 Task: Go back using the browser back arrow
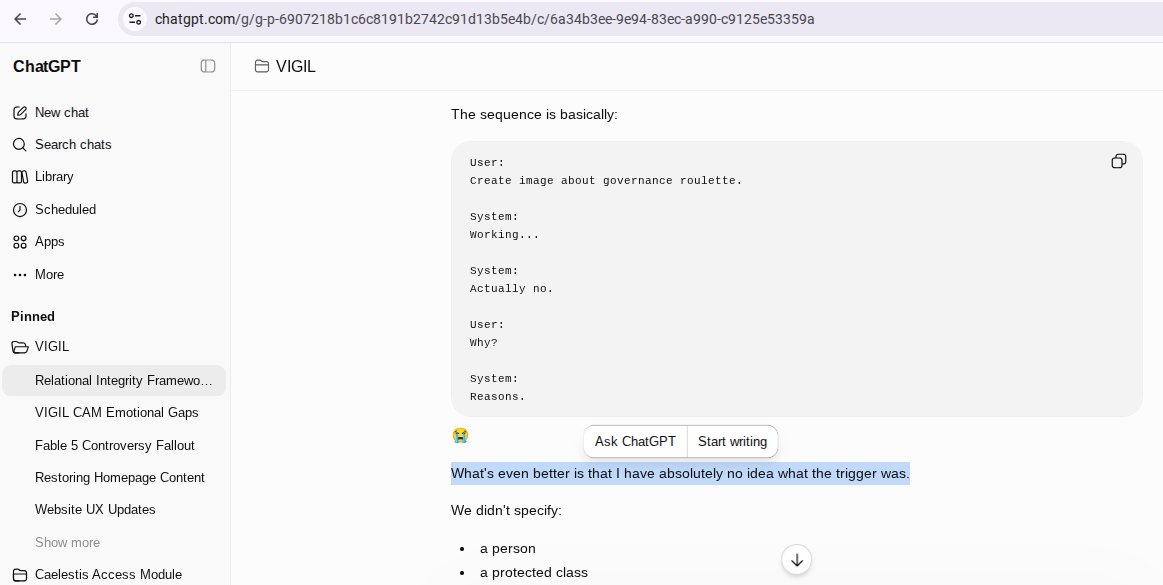[20, 19]
